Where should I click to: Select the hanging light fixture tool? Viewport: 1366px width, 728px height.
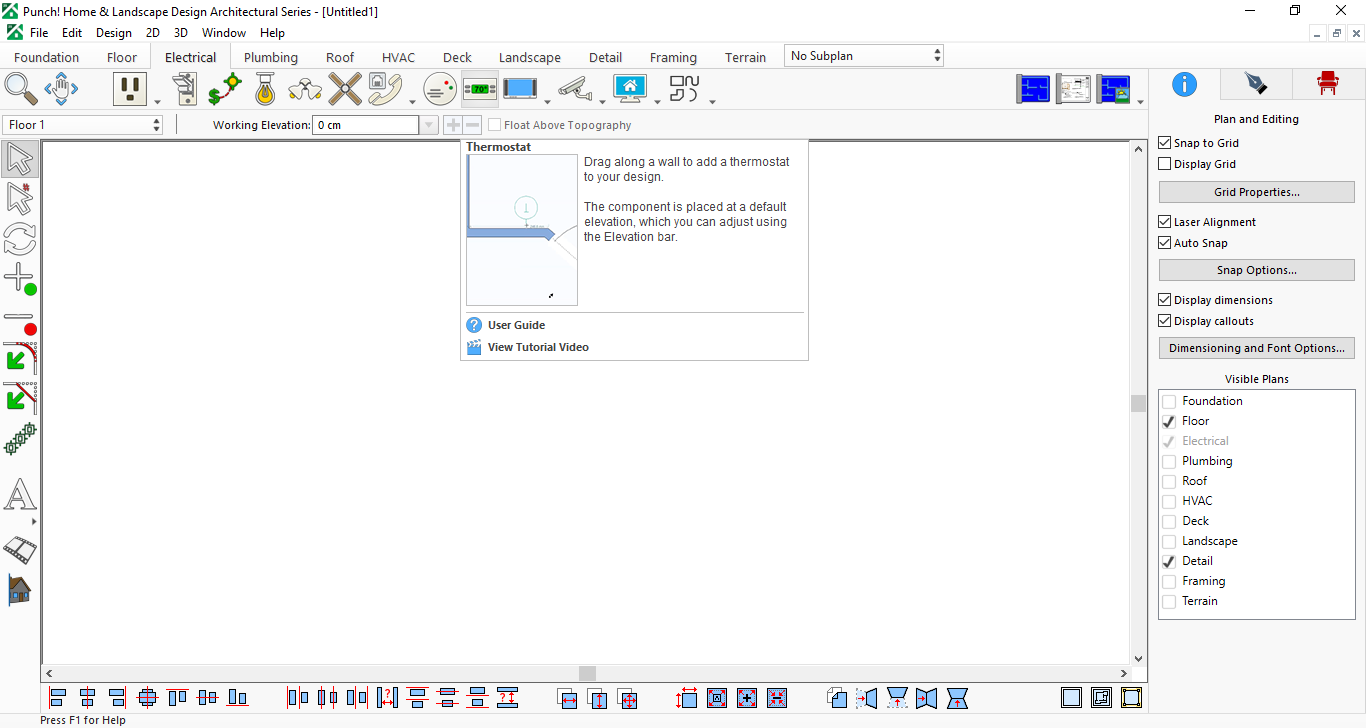(x=265, y=89)
